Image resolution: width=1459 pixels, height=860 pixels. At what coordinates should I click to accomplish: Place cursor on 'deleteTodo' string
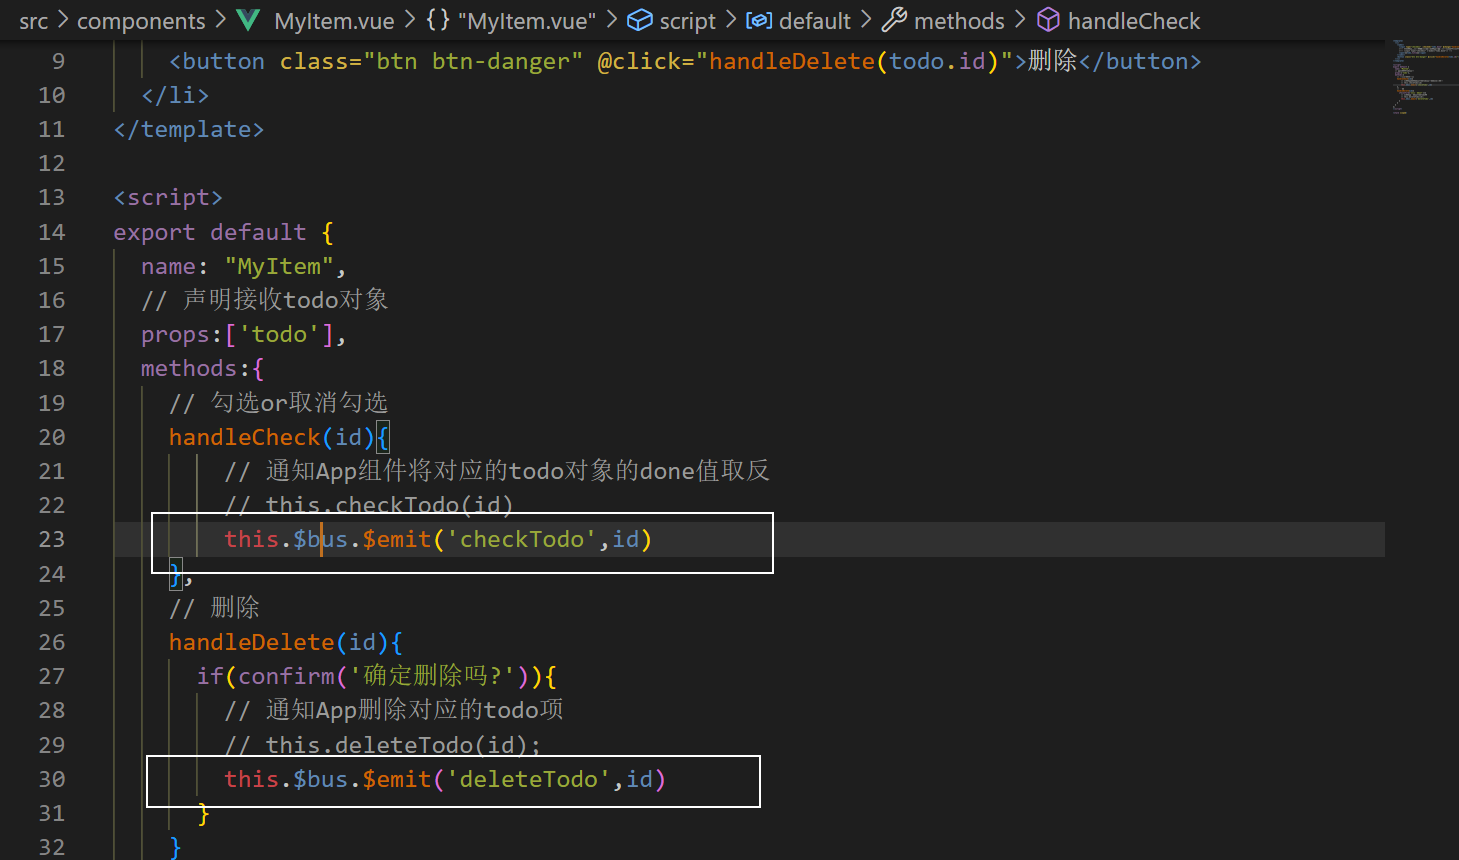[529, 779]
